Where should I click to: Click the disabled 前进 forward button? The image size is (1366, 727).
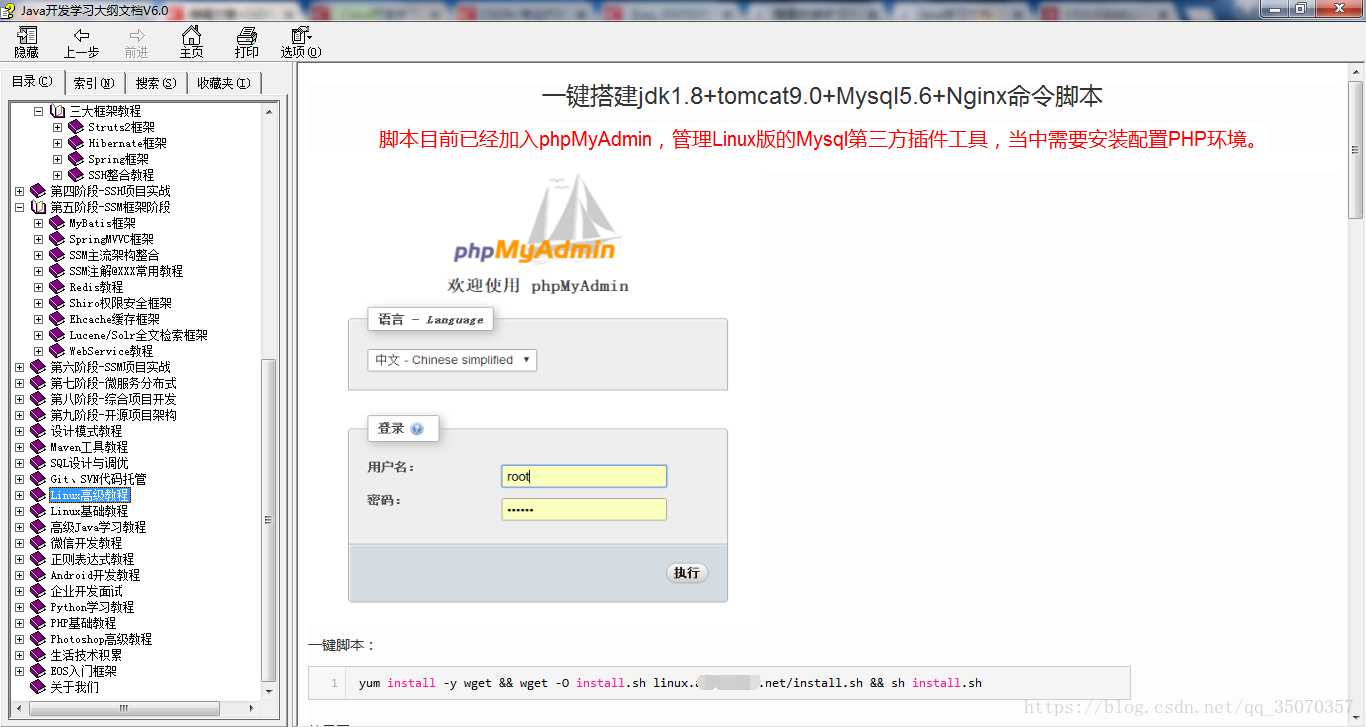(x=136, y=42)
